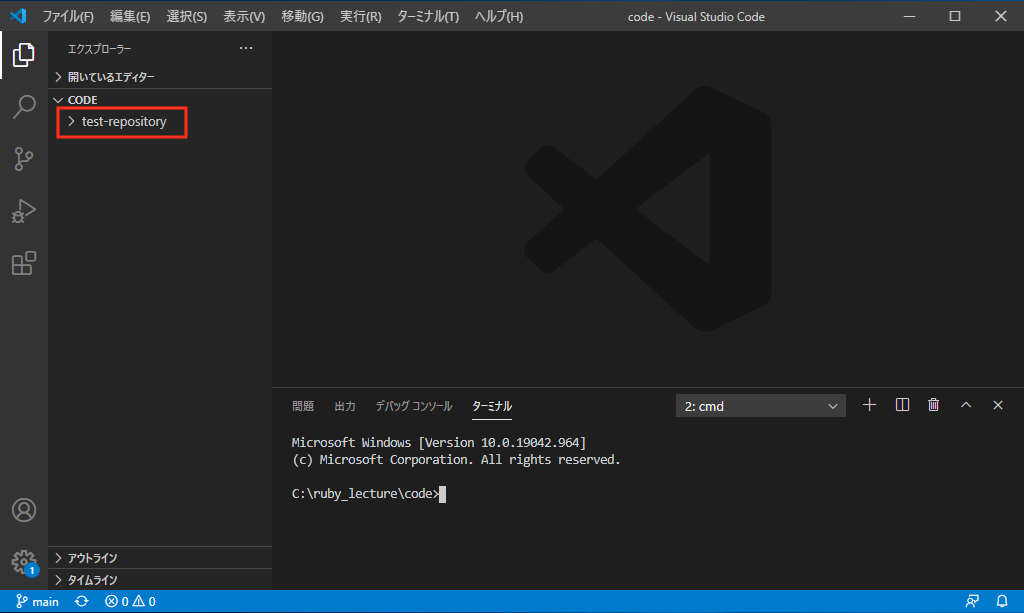1024x613 pixels.
Task: Click the Accounts icon in activity bar
Action: pos(24,510)
